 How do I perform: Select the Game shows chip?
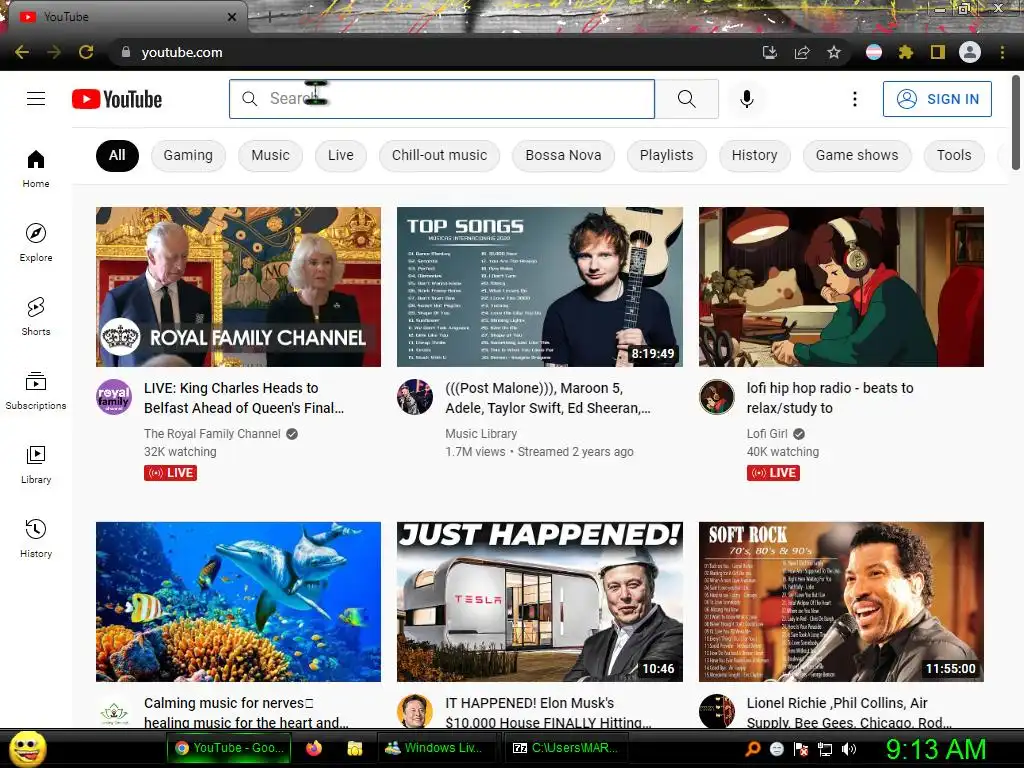click(857, 155)
